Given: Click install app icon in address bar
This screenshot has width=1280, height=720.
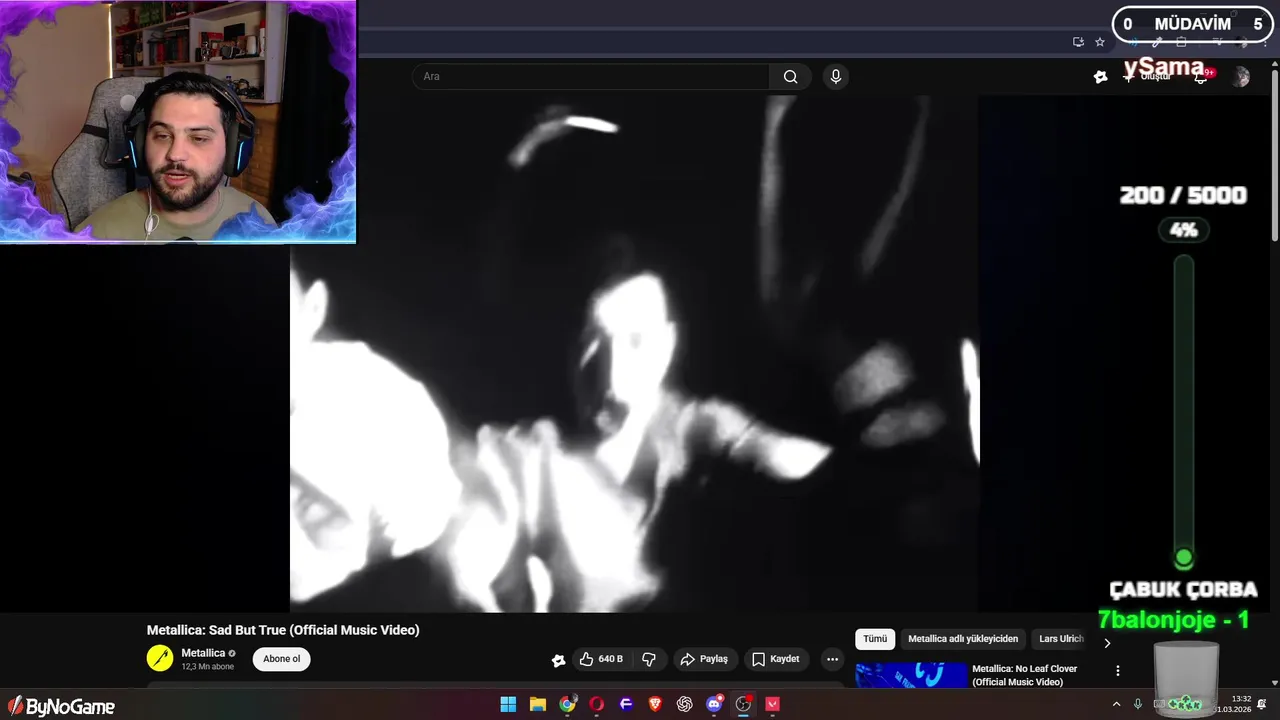Looking at the screenshot, I should click(1078, 42).
